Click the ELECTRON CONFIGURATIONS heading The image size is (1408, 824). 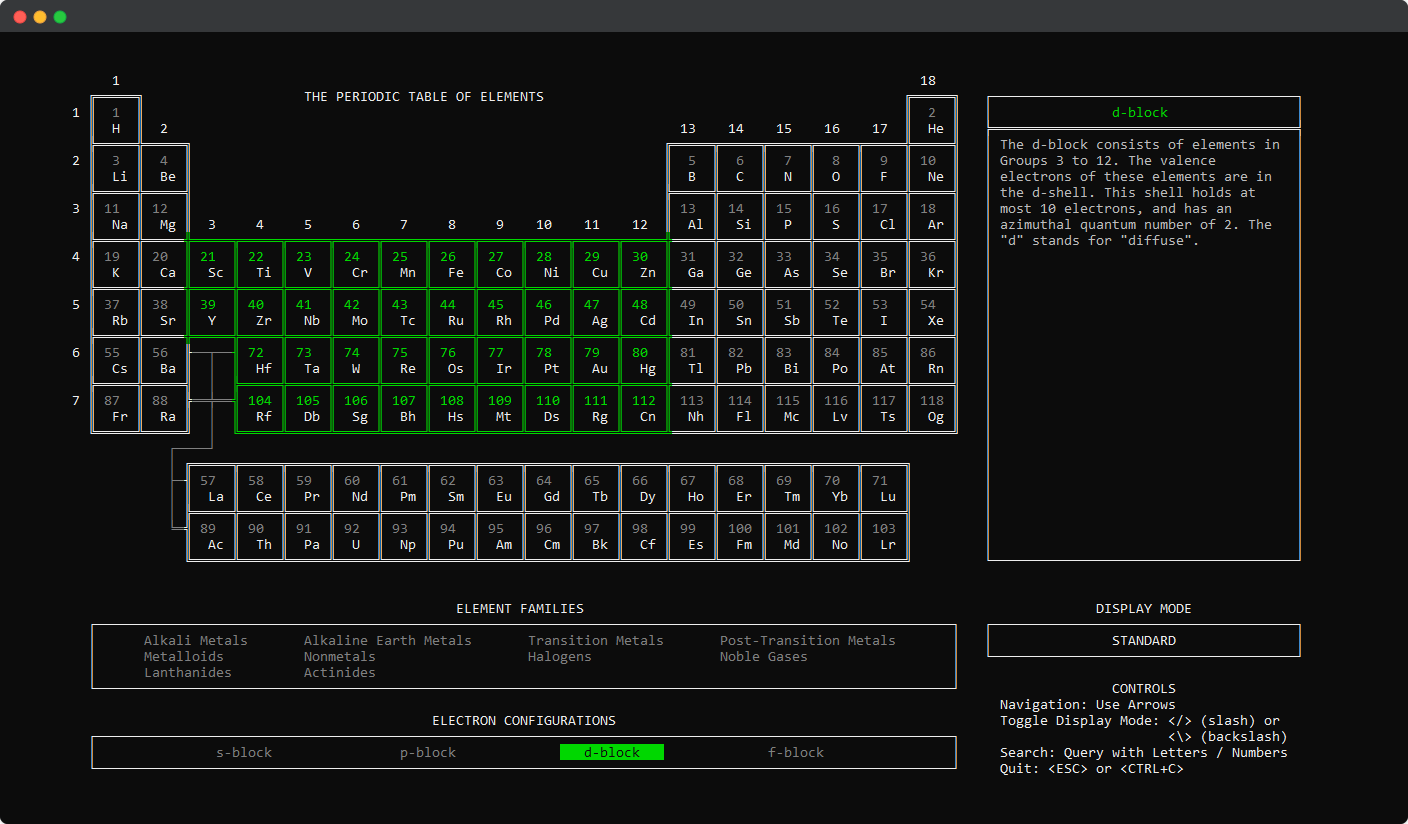[x=524, y=720]
